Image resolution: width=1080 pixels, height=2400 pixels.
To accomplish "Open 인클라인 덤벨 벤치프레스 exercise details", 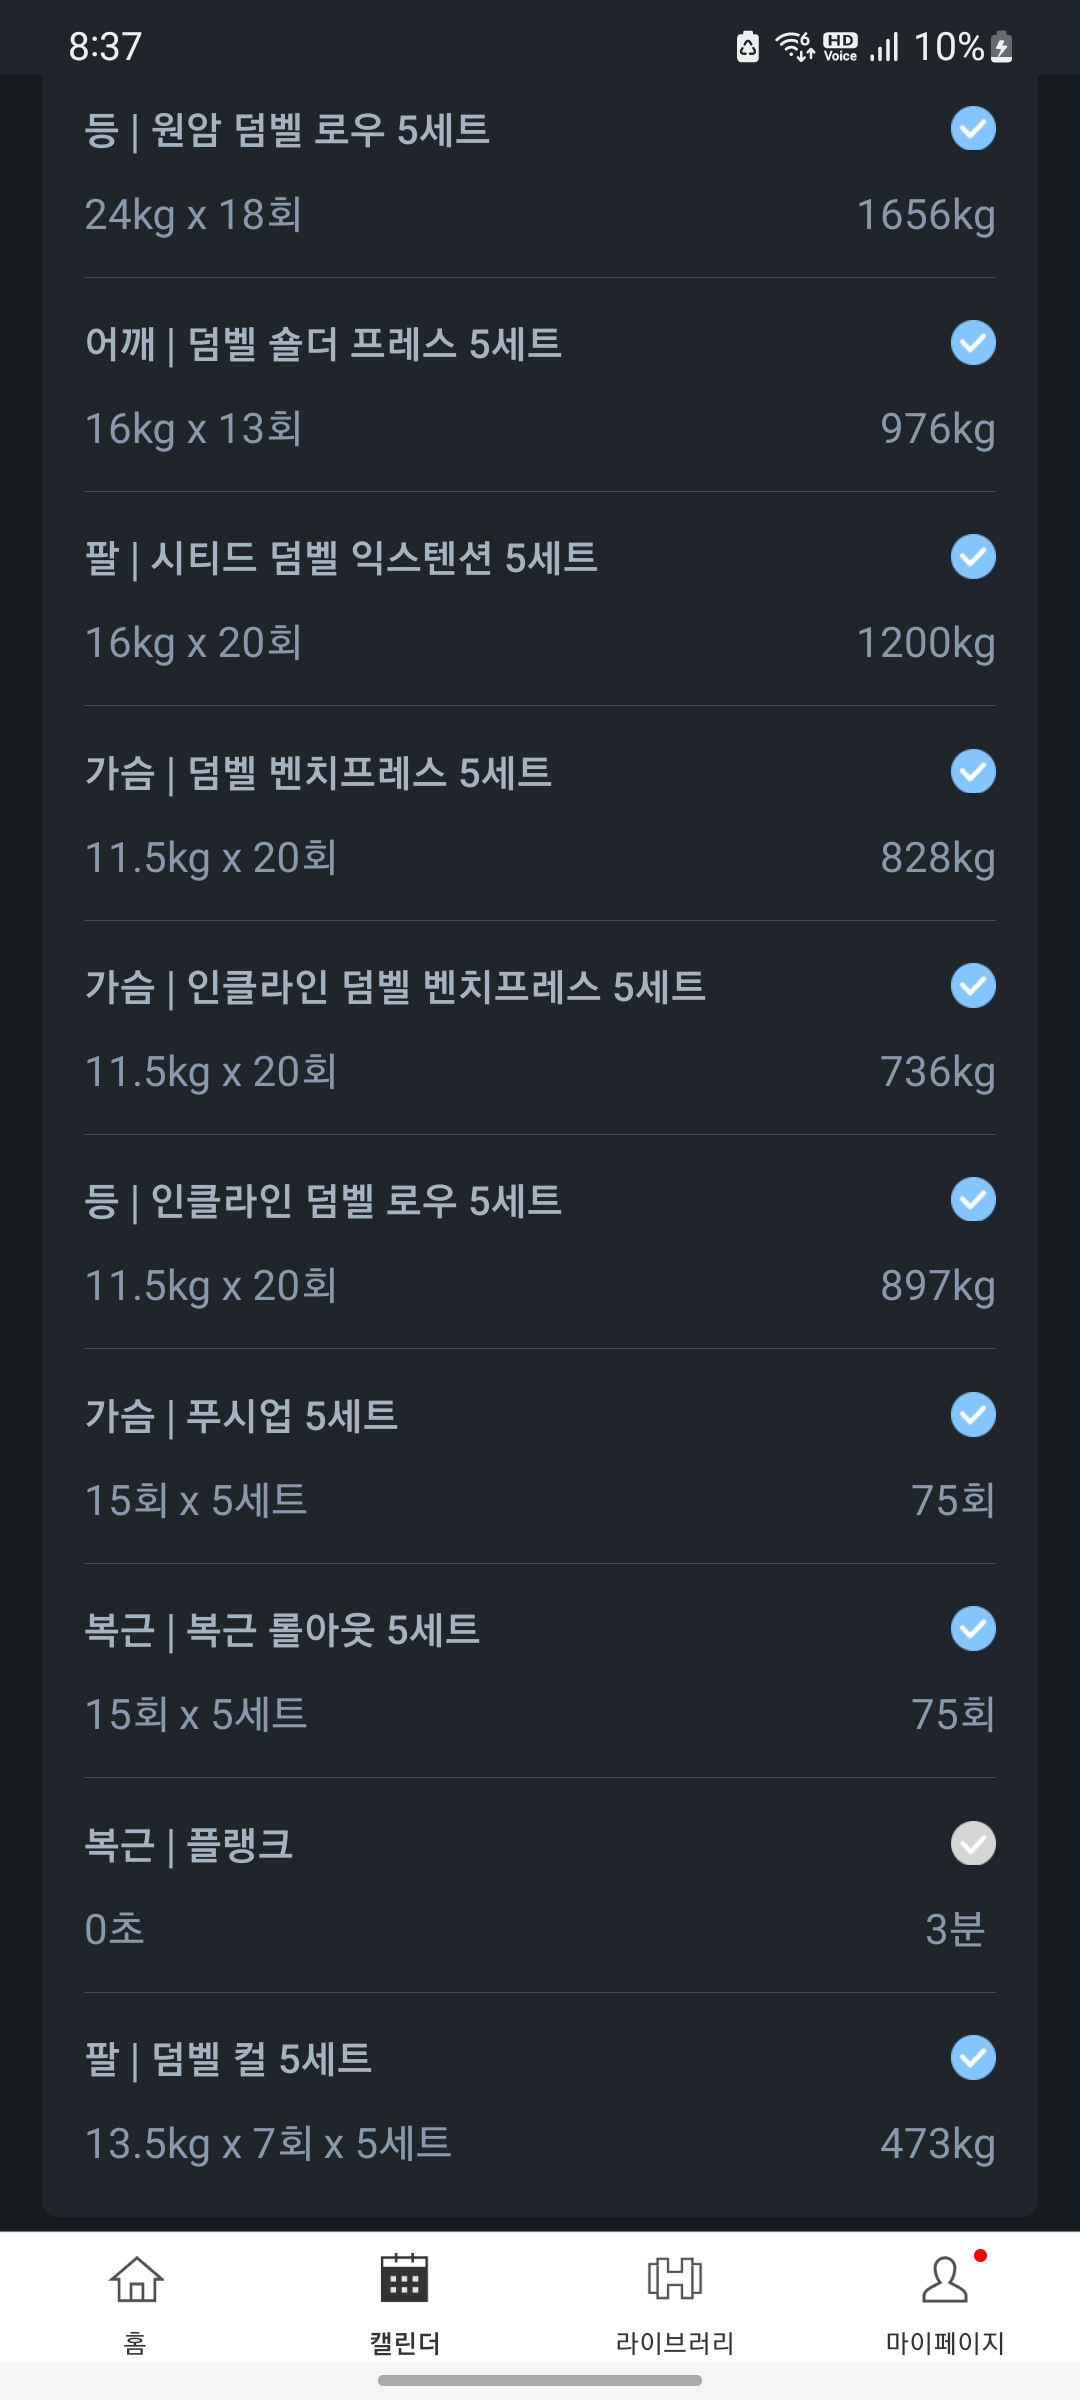I will pos(395,987).
